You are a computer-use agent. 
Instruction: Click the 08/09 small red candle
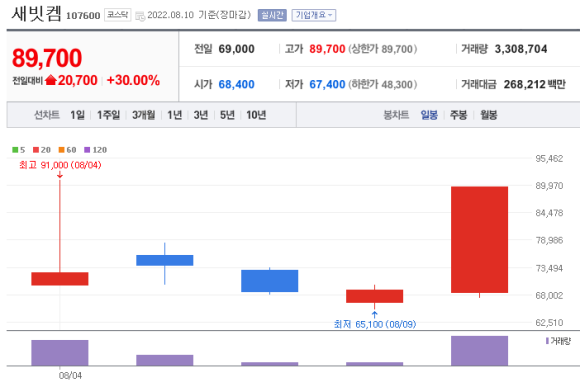(374, 296)
